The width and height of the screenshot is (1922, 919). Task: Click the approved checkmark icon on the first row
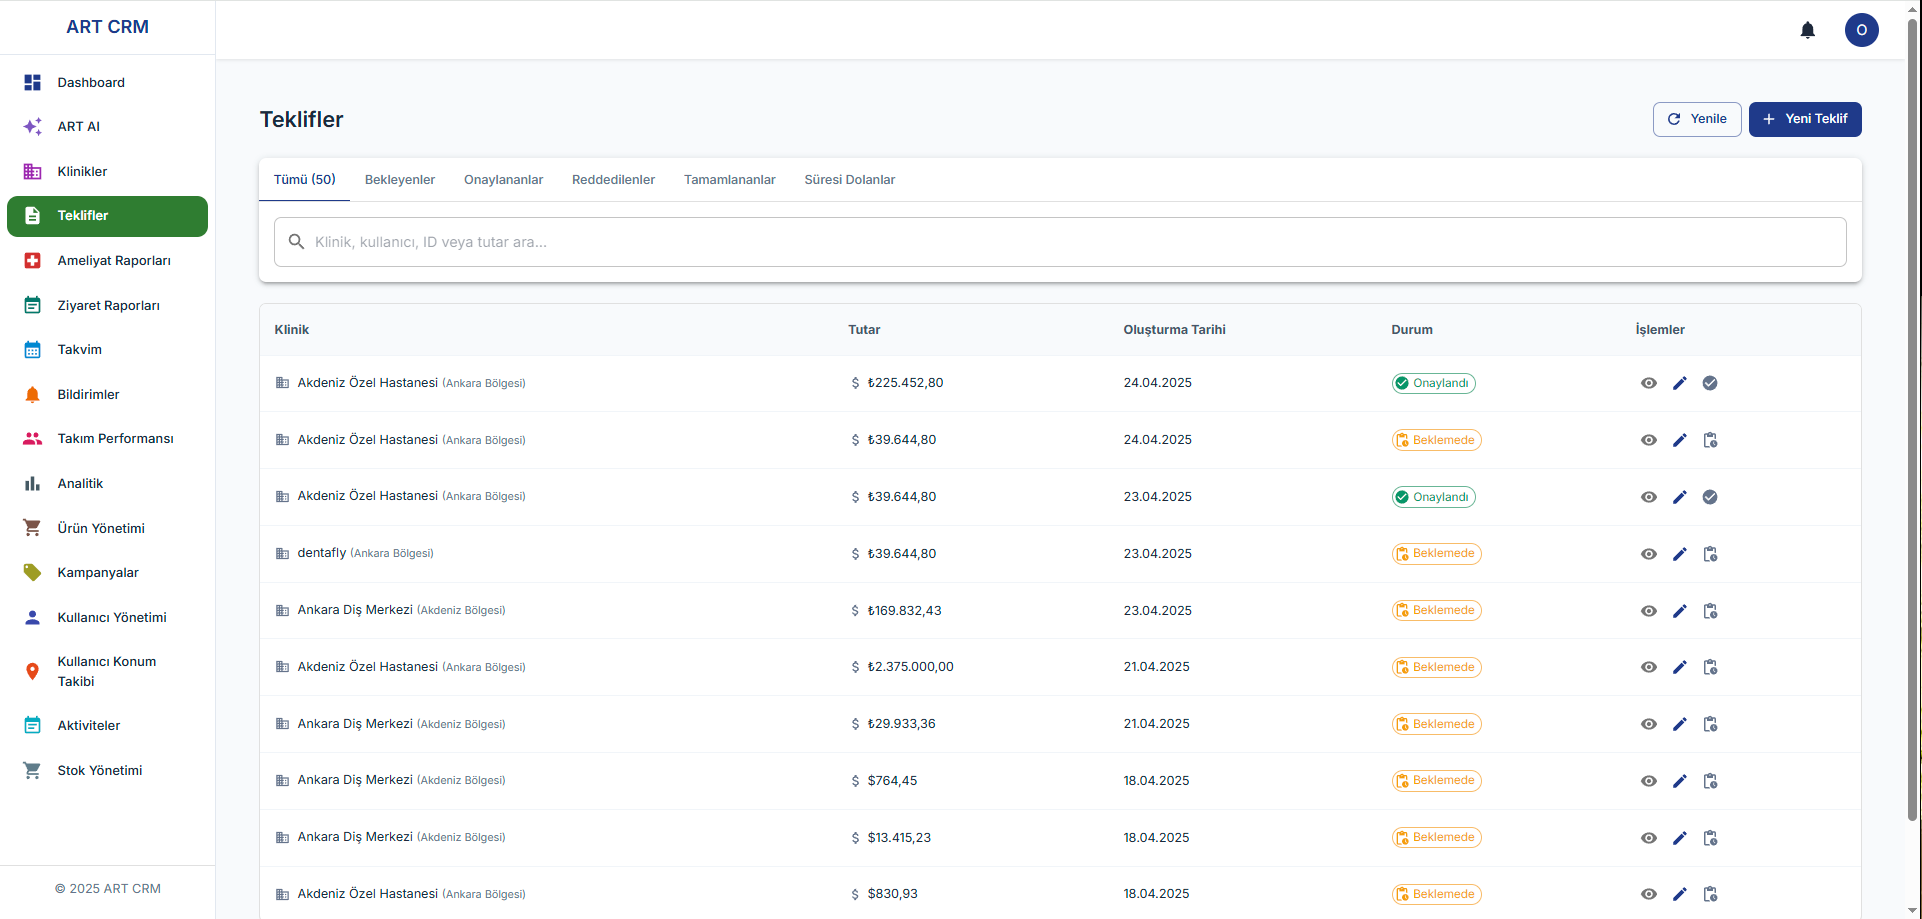click(1710, 383)
